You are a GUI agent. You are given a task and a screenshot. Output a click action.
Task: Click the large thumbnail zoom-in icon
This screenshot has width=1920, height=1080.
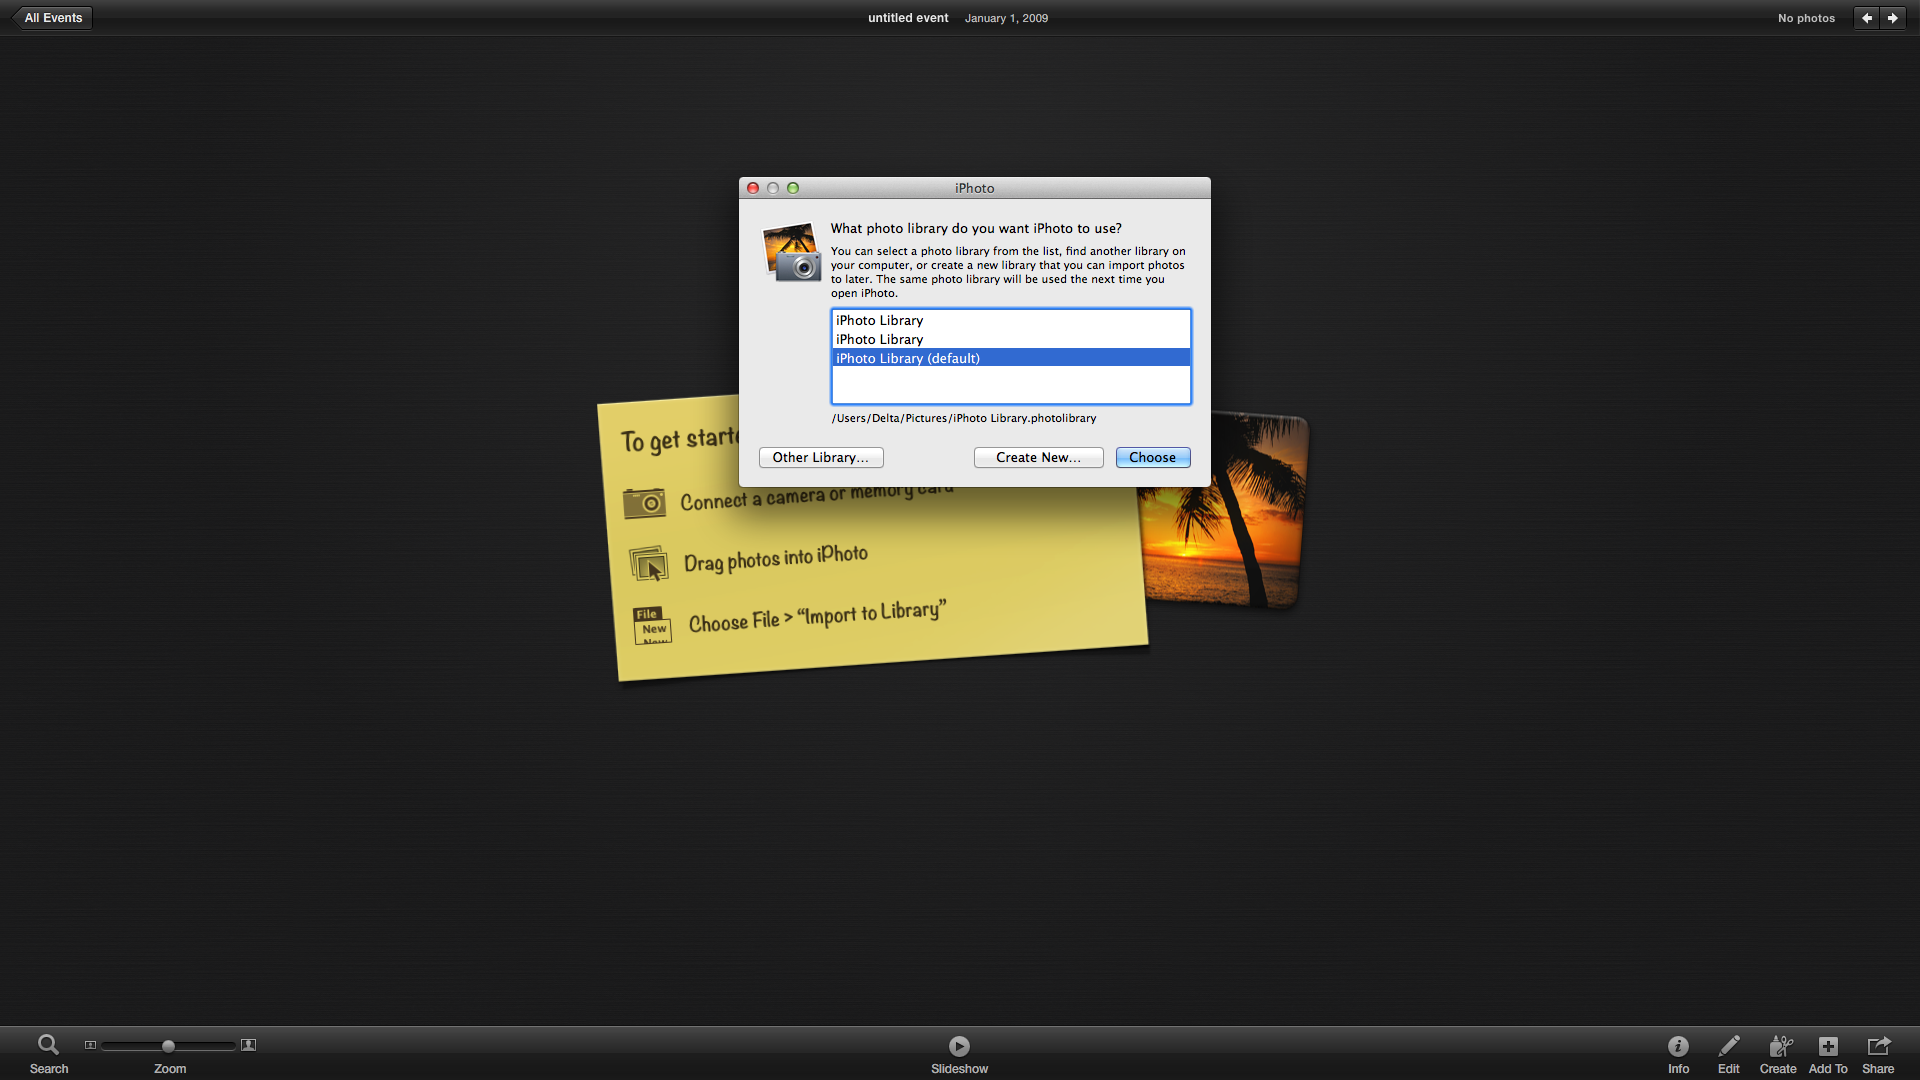pos(249,1045)
